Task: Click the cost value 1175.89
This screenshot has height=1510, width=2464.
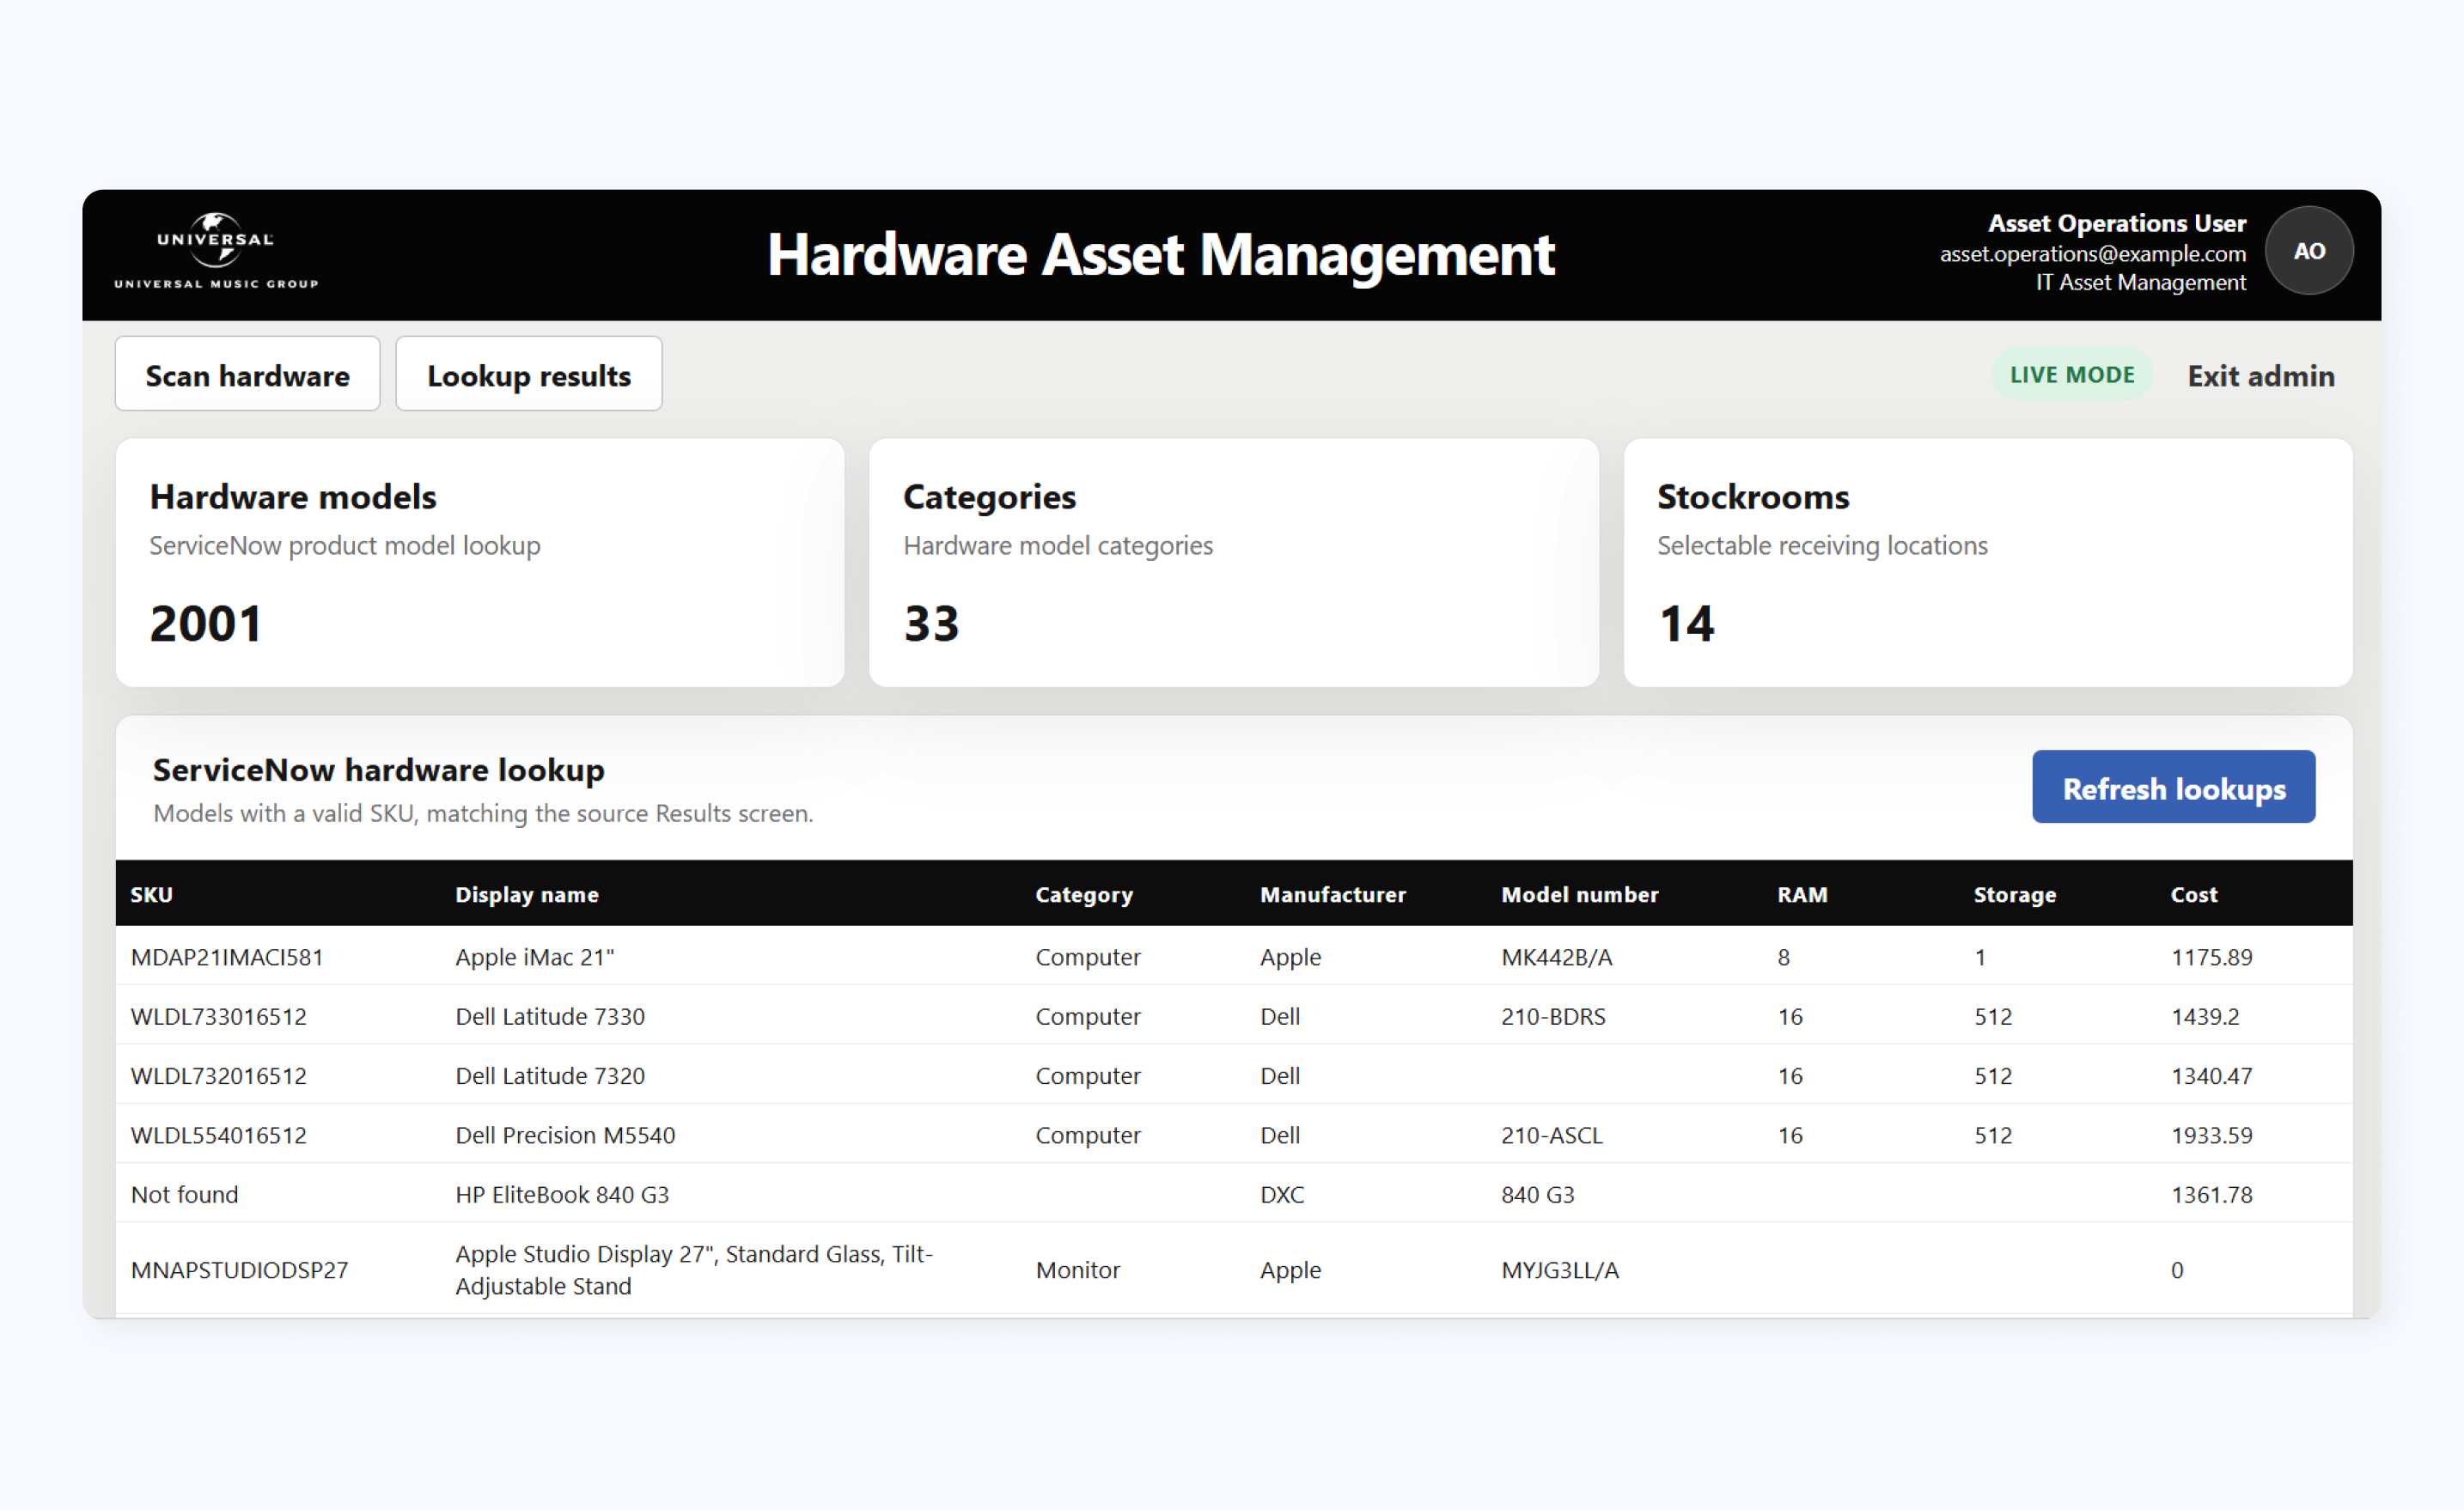Action: (2212, 957)
